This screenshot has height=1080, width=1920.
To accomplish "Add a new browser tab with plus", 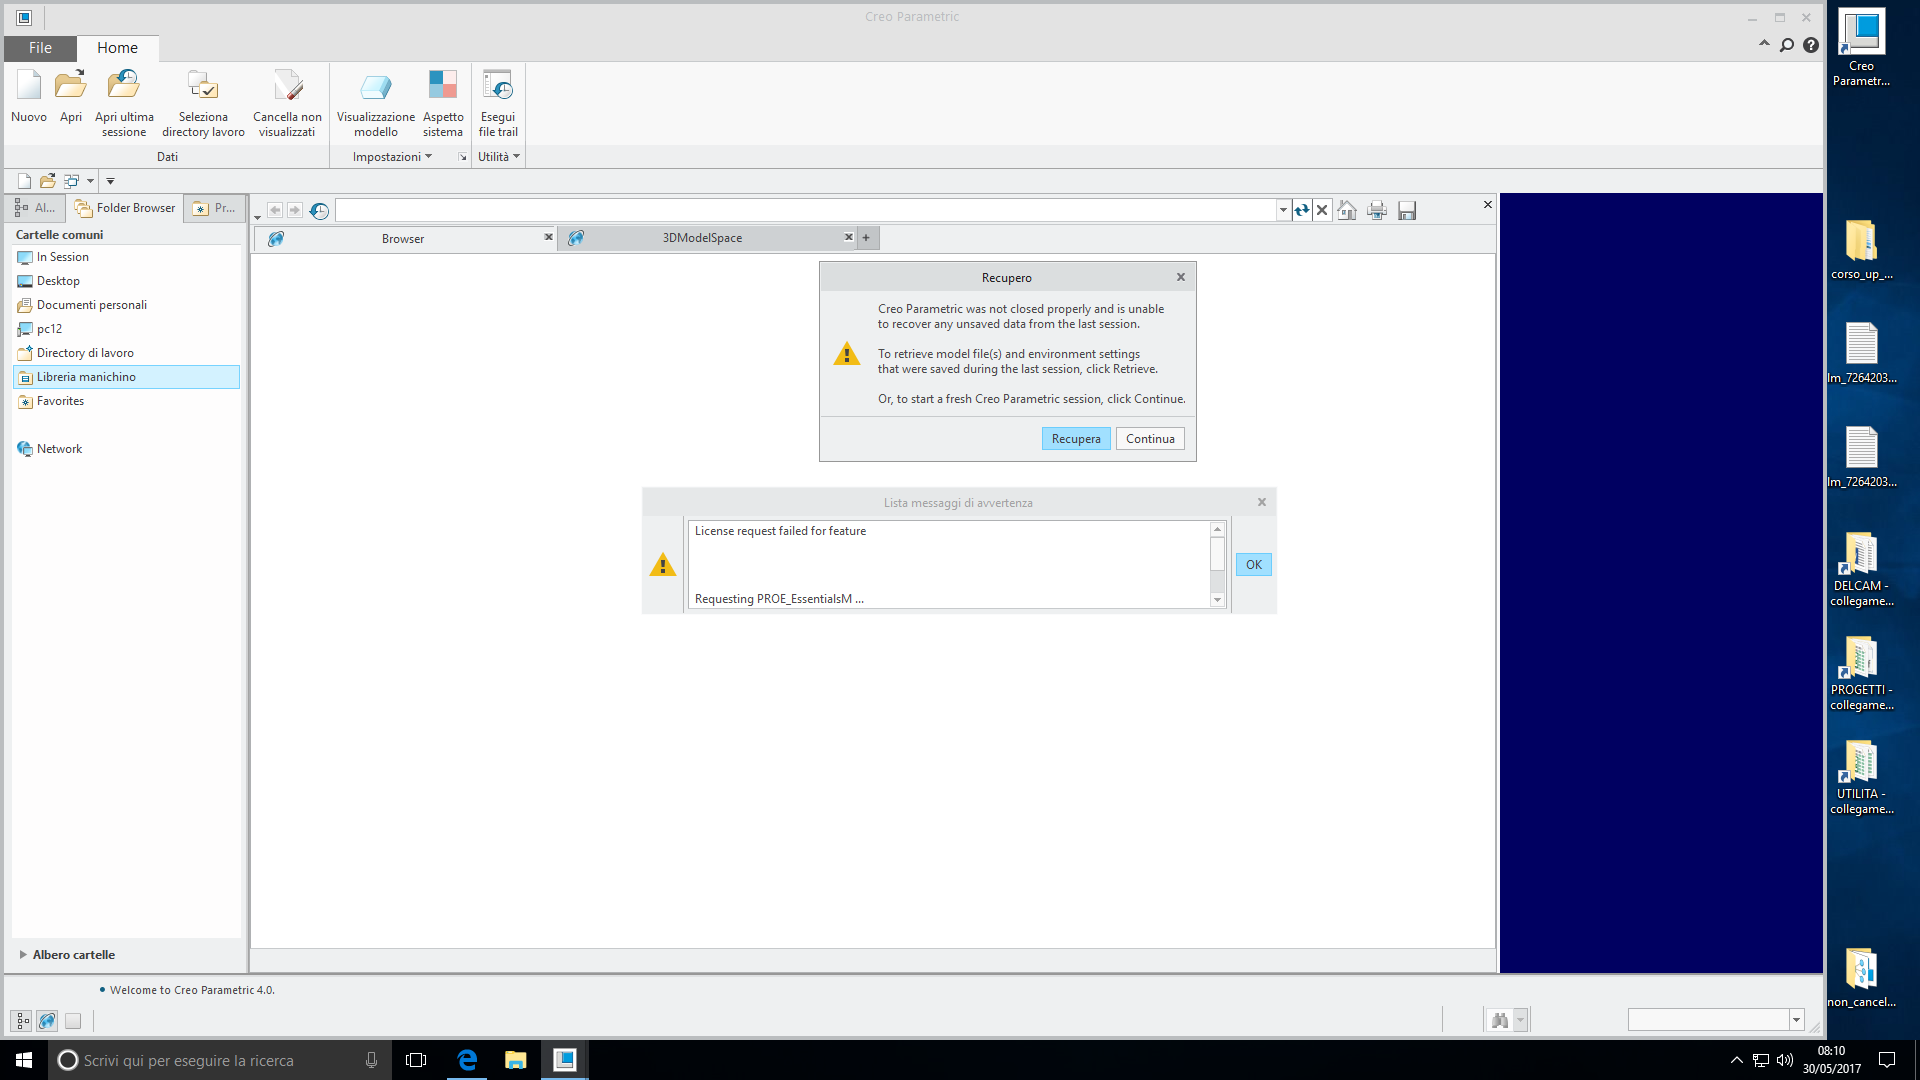I will 866,238.
